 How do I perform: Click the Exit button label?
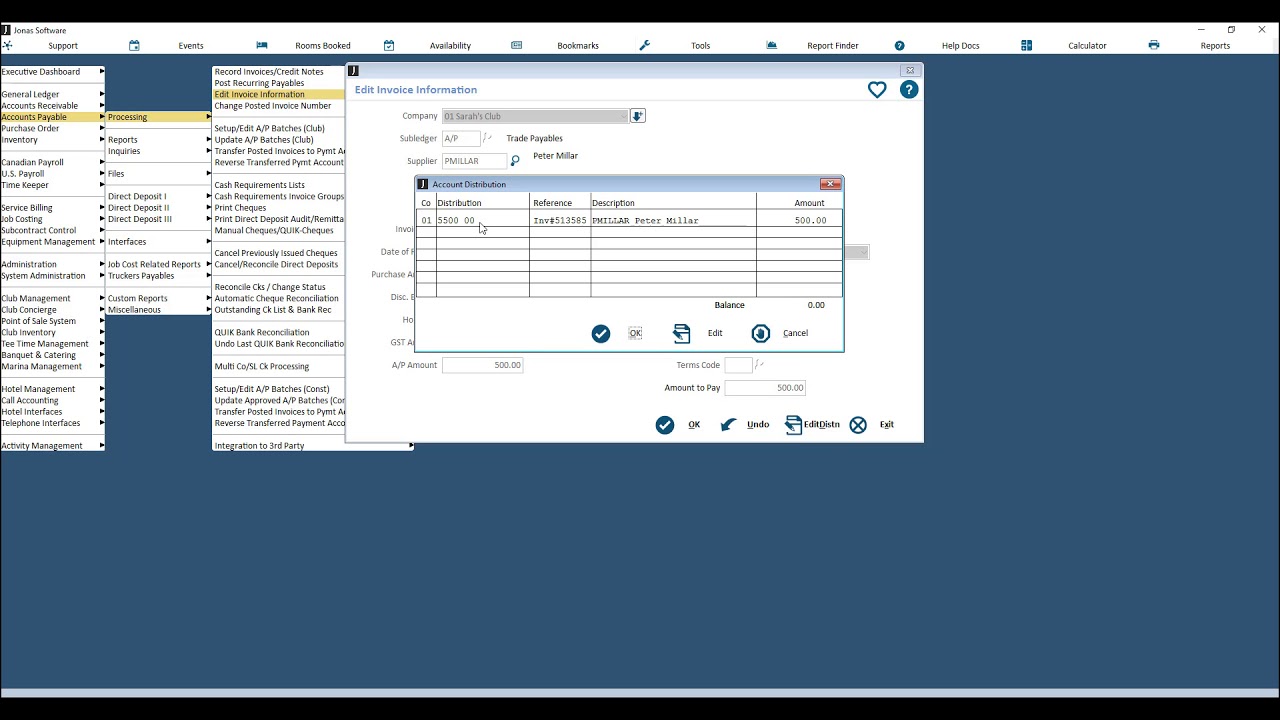[886, 425]
